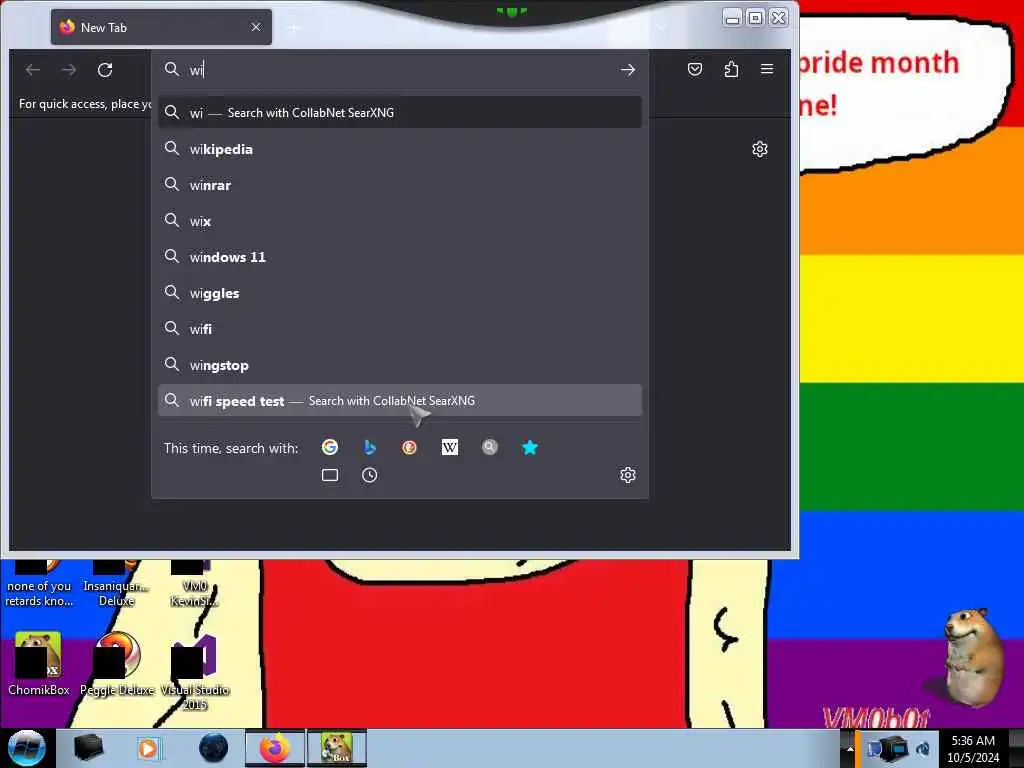Choose the wifi suggestion
This screenshot has height=768, width=1024.
(x=400, y=329)
